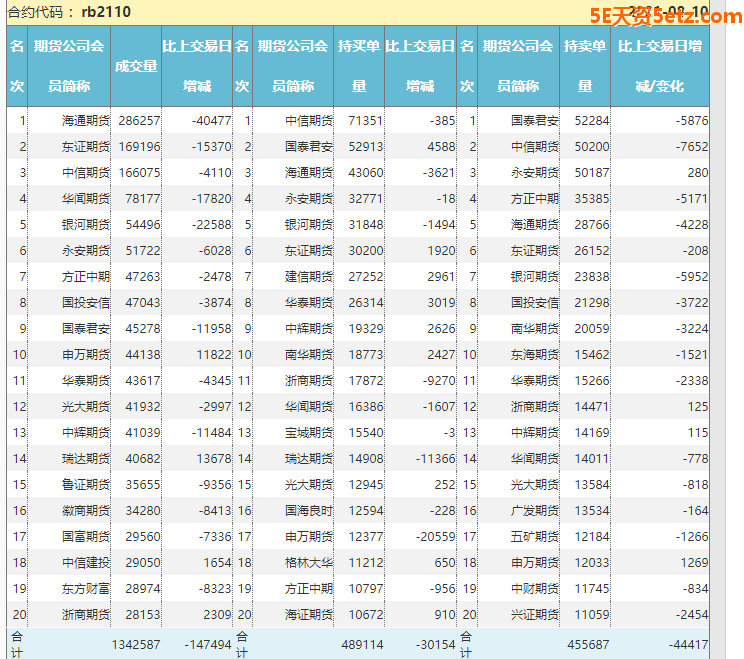Select 中信期货 at rank 1 of buy positions
The image size is (744, 659).
coord(309,120)
